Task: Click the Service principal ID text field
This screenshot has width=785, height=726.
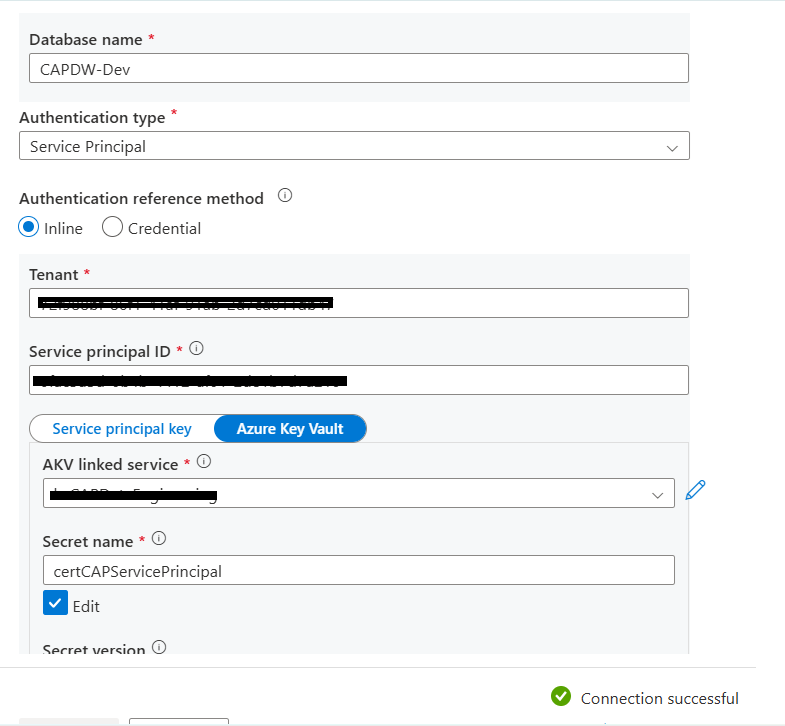Action: [x=358, y=380]
